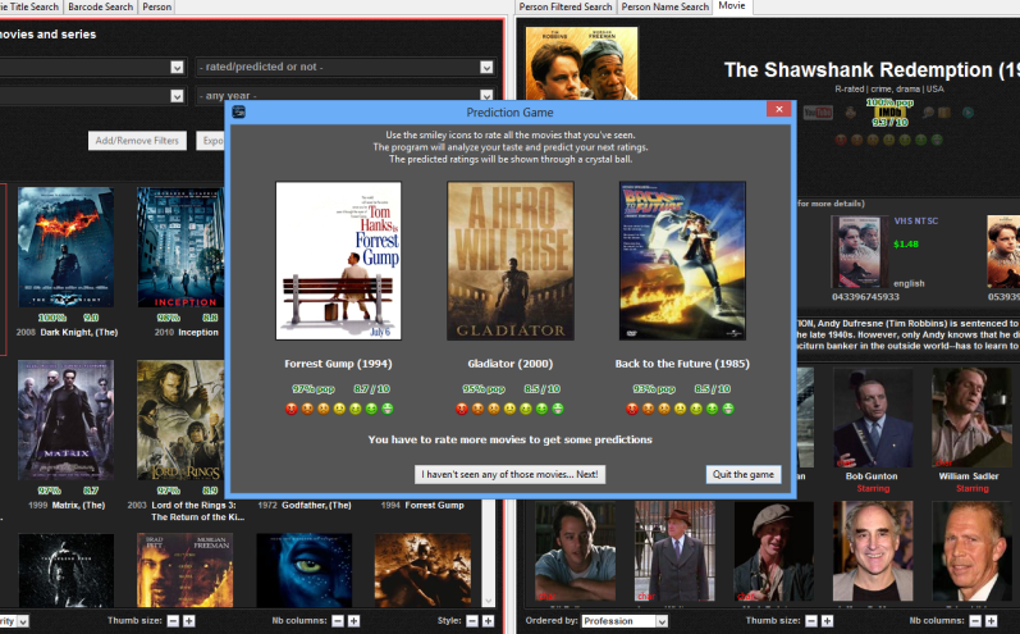Viewport: 1020px width, 634px height.
Task: Rate Shawshank Redemption with the red angry smiley
Action: click(x=841, y=140)
